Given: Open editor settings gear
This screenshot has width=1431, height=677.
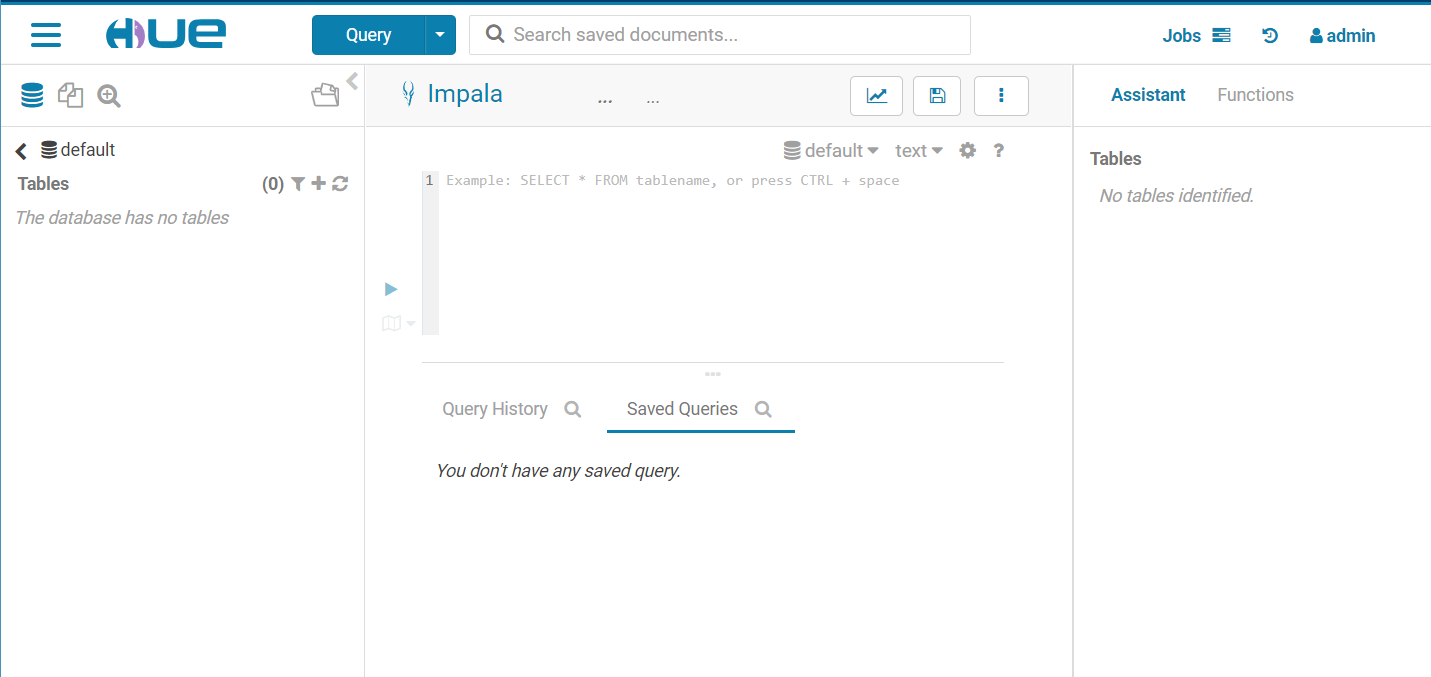Looking at the screenshot, I should 967,151.
